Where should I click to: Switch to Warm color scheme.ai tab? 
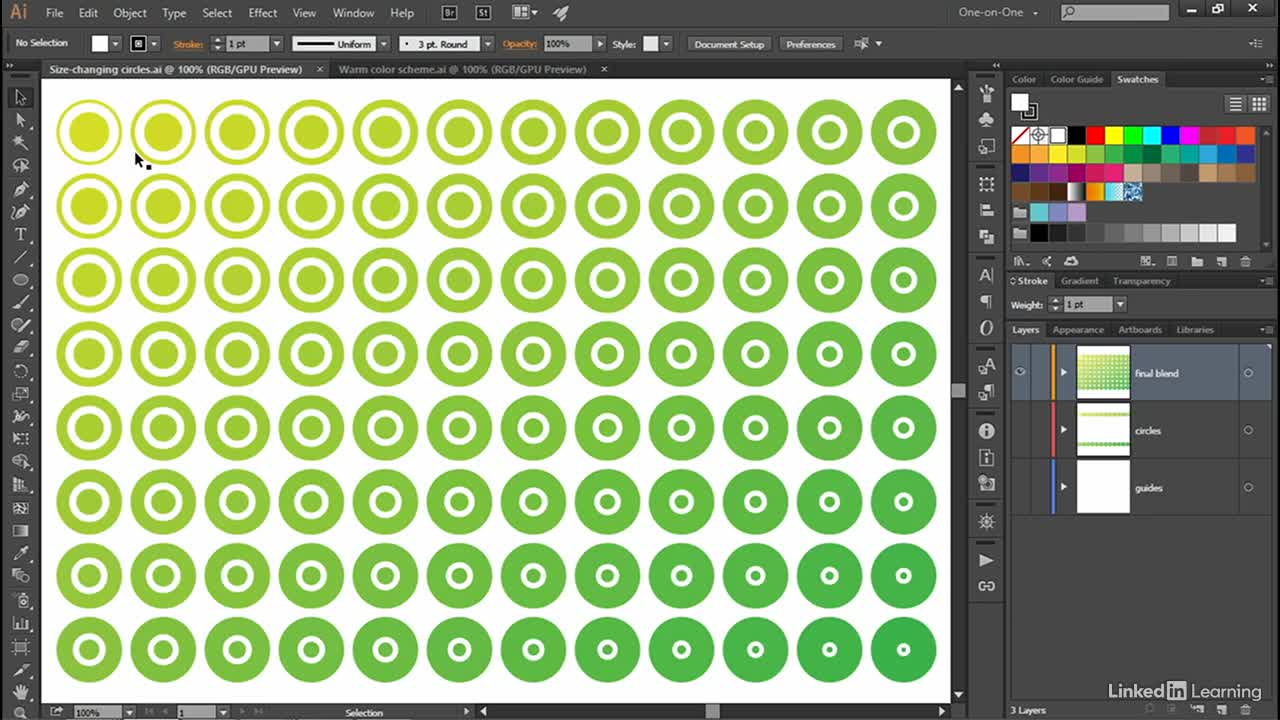pos(462,69)
